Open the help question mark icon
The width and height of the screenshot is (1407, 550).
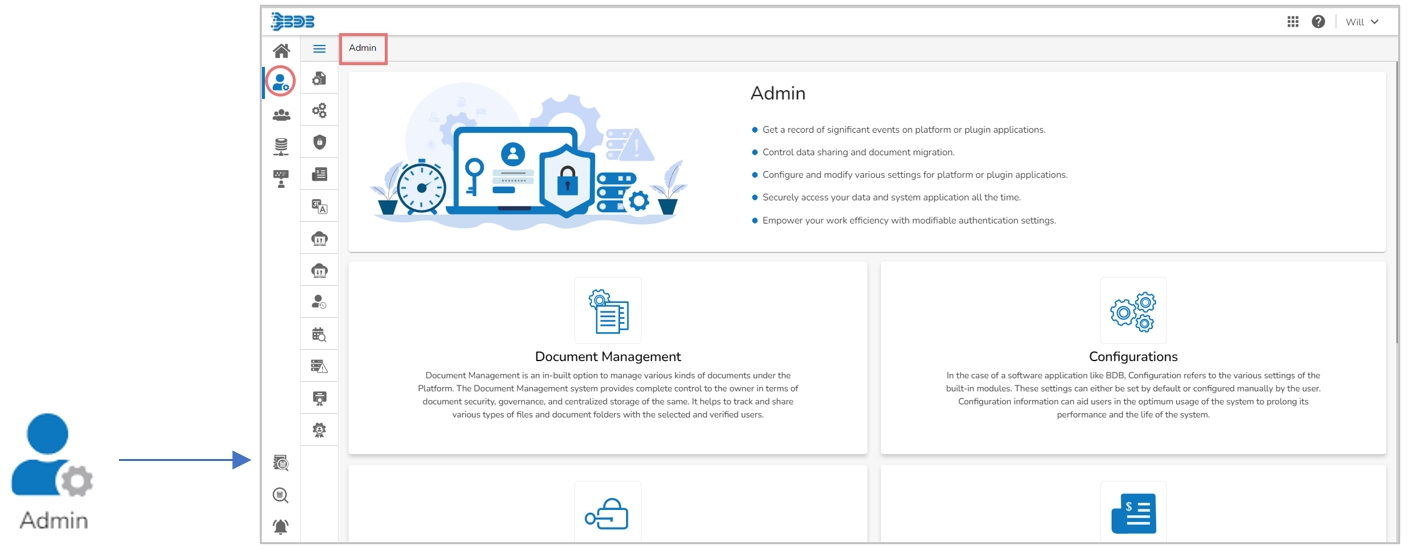tap(1318, 21)
